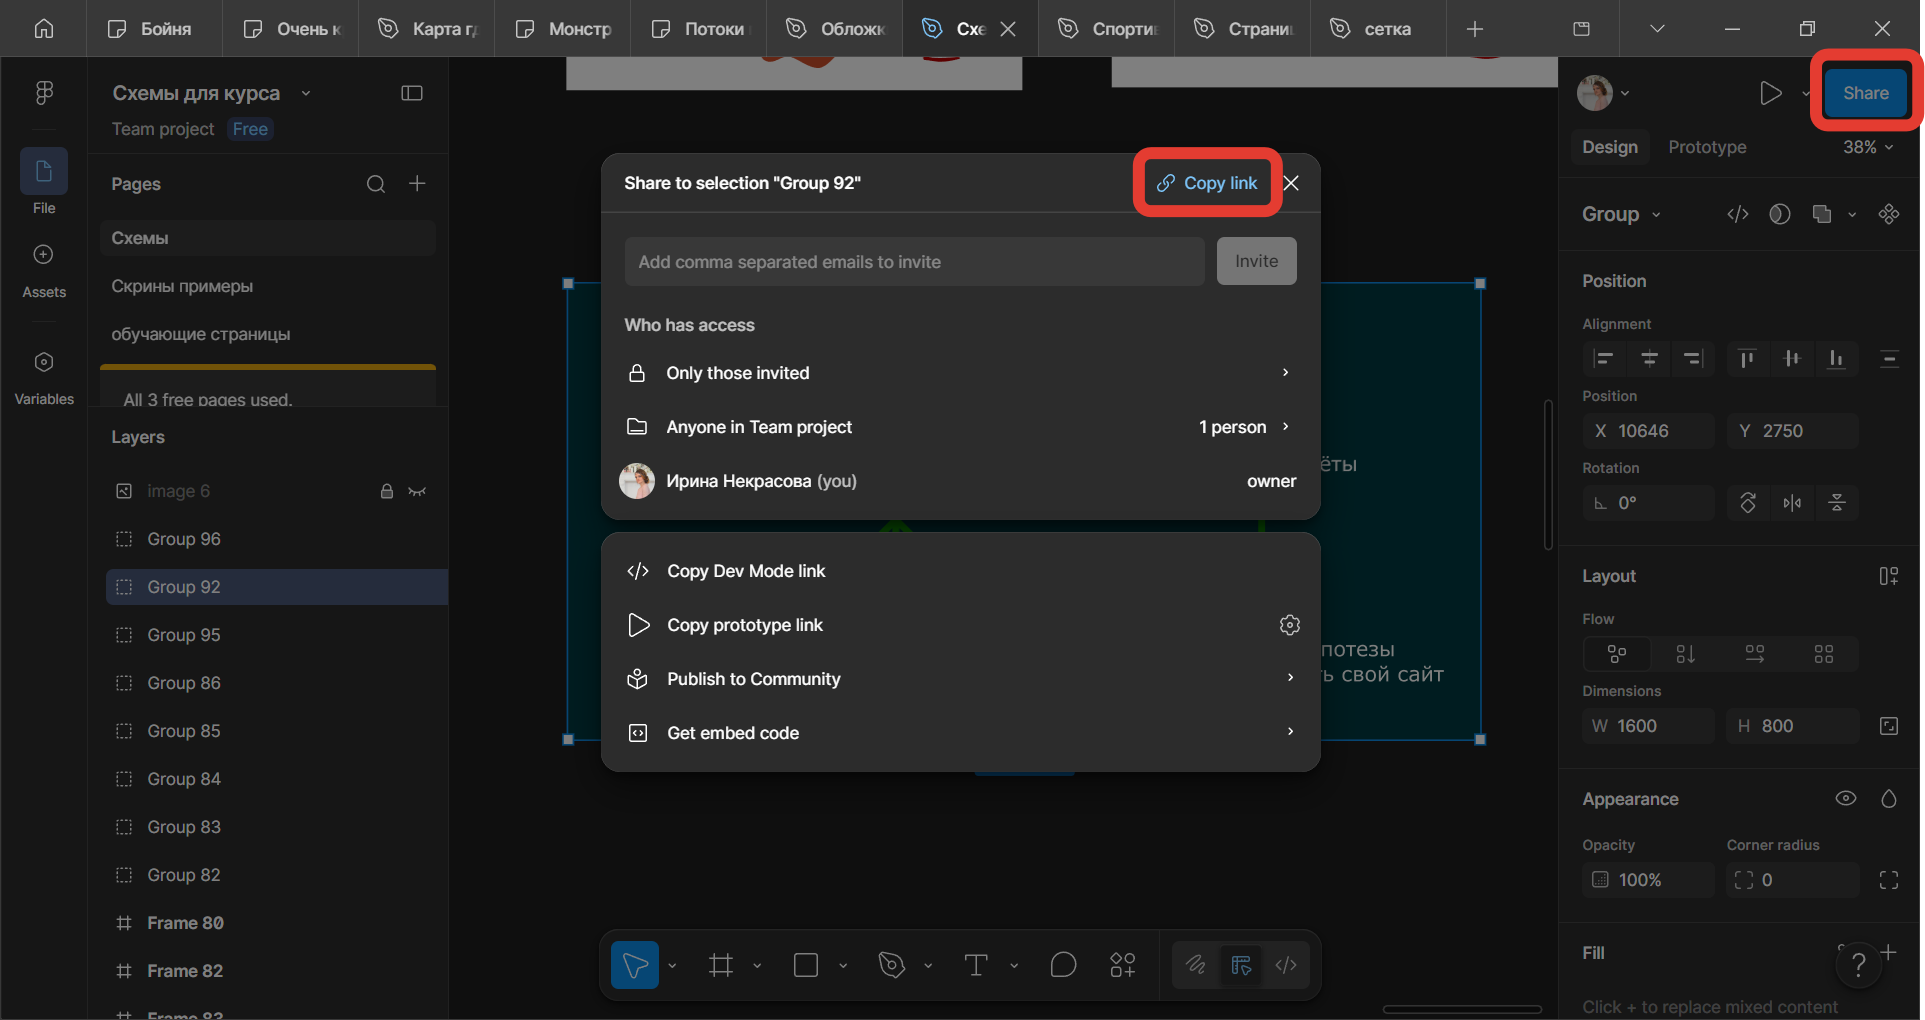
Task: Click the blue Share button
Action: click(x=1866, y=93)
